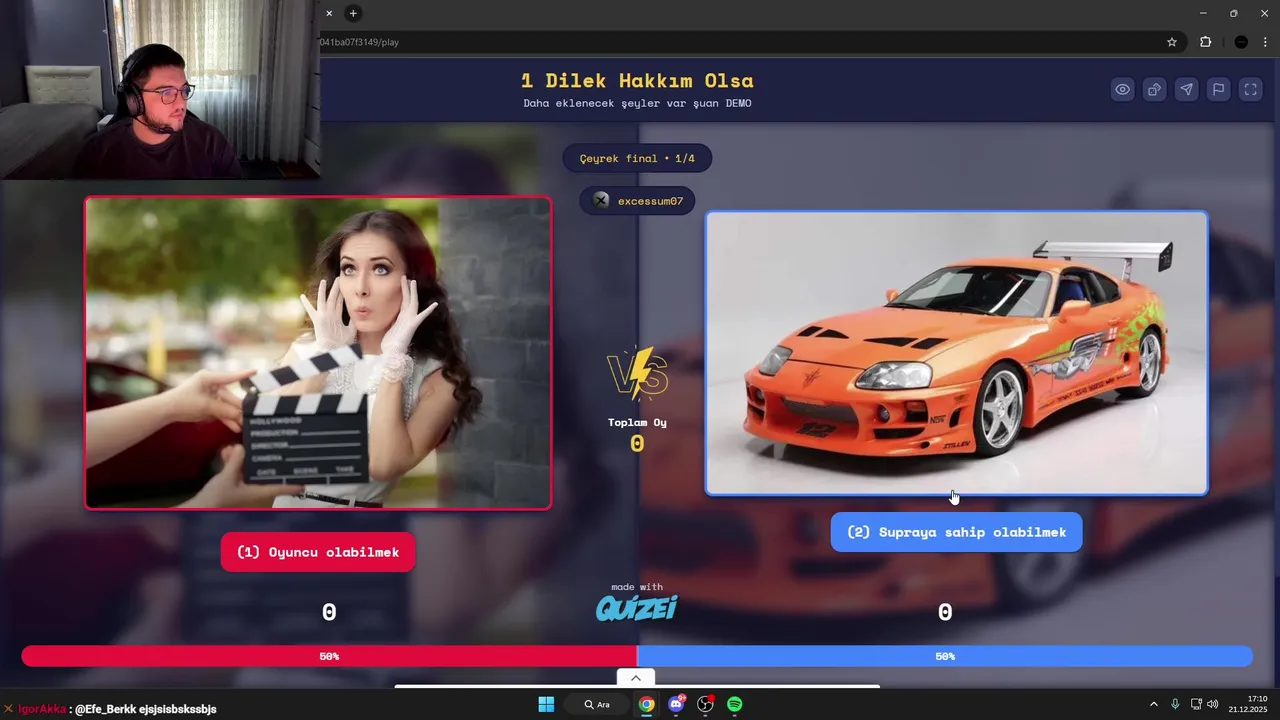Image resolution: width=1280 pixels, height=720 pixels.
Task: Click the microphone tray icon
Action: (x=1175, y=704)
